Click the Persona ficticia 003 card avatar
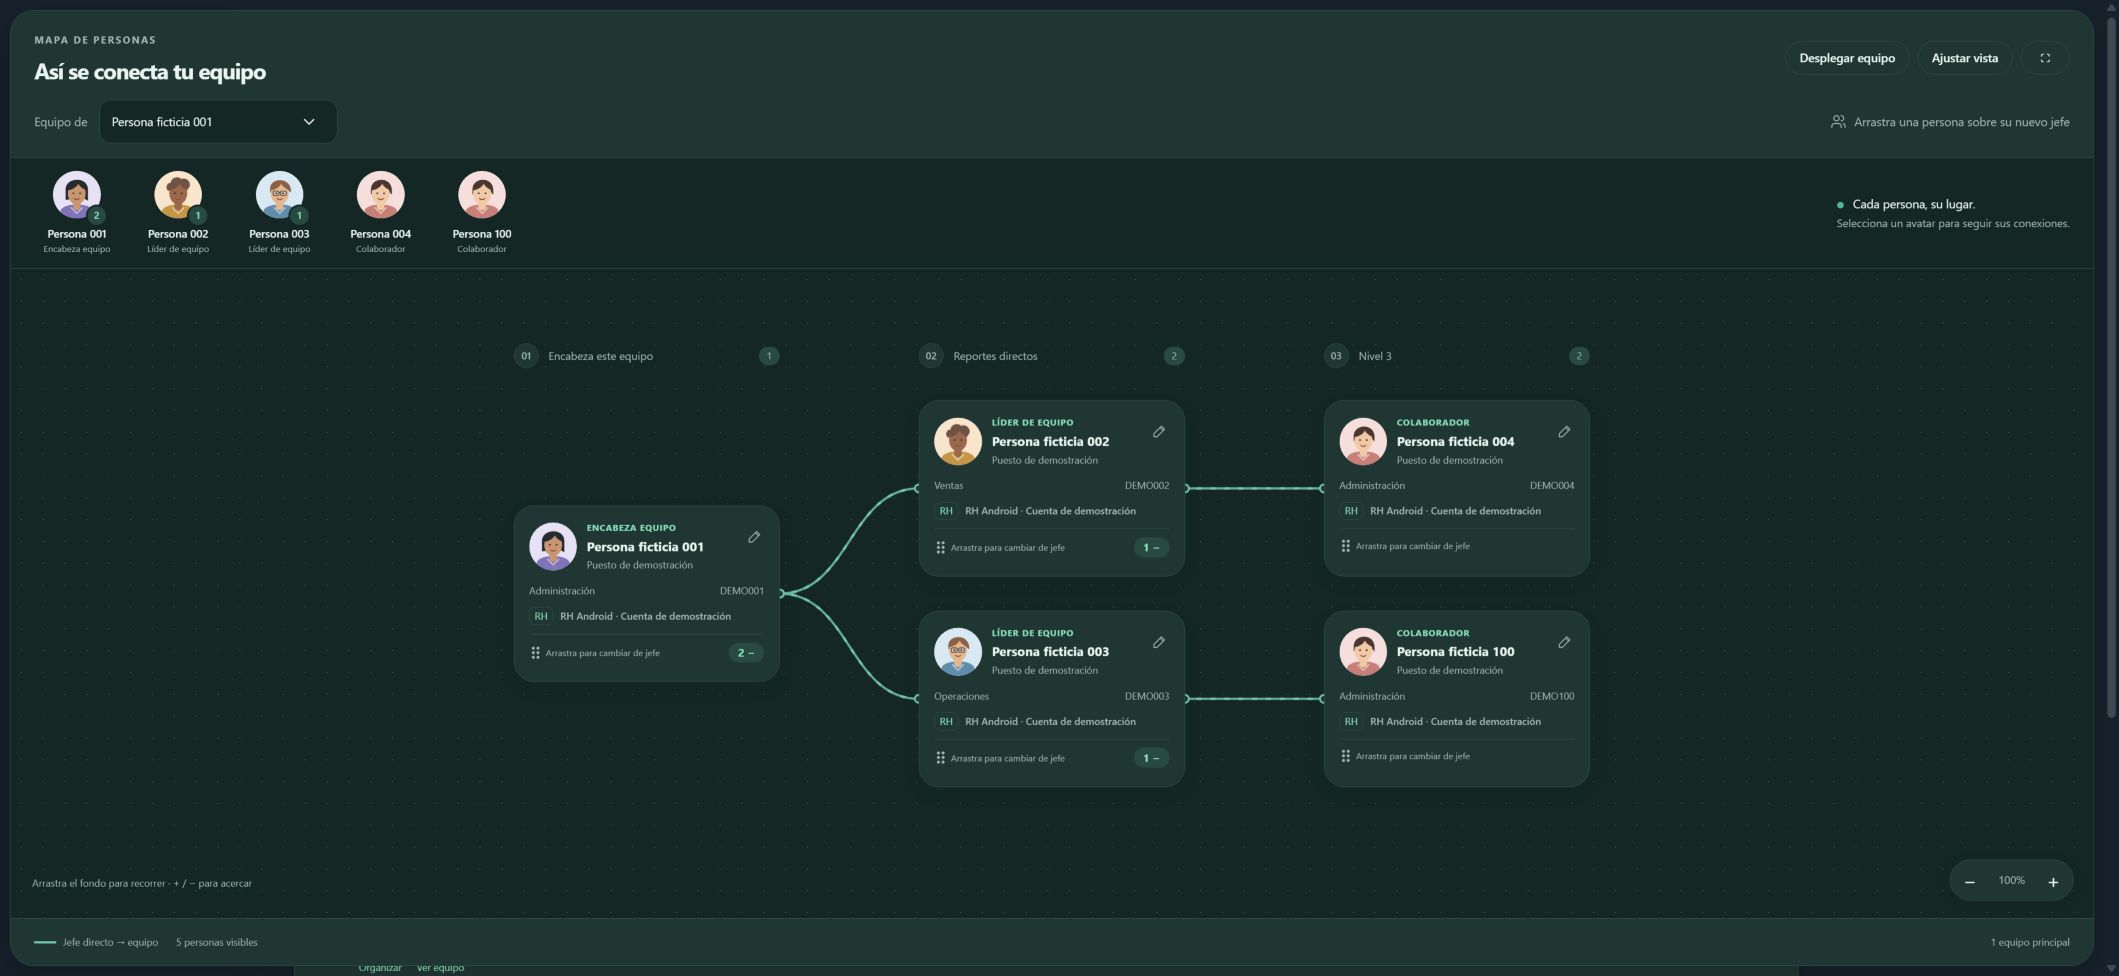The height and width of the screenshot is (976, 2119). pos(958,651)
